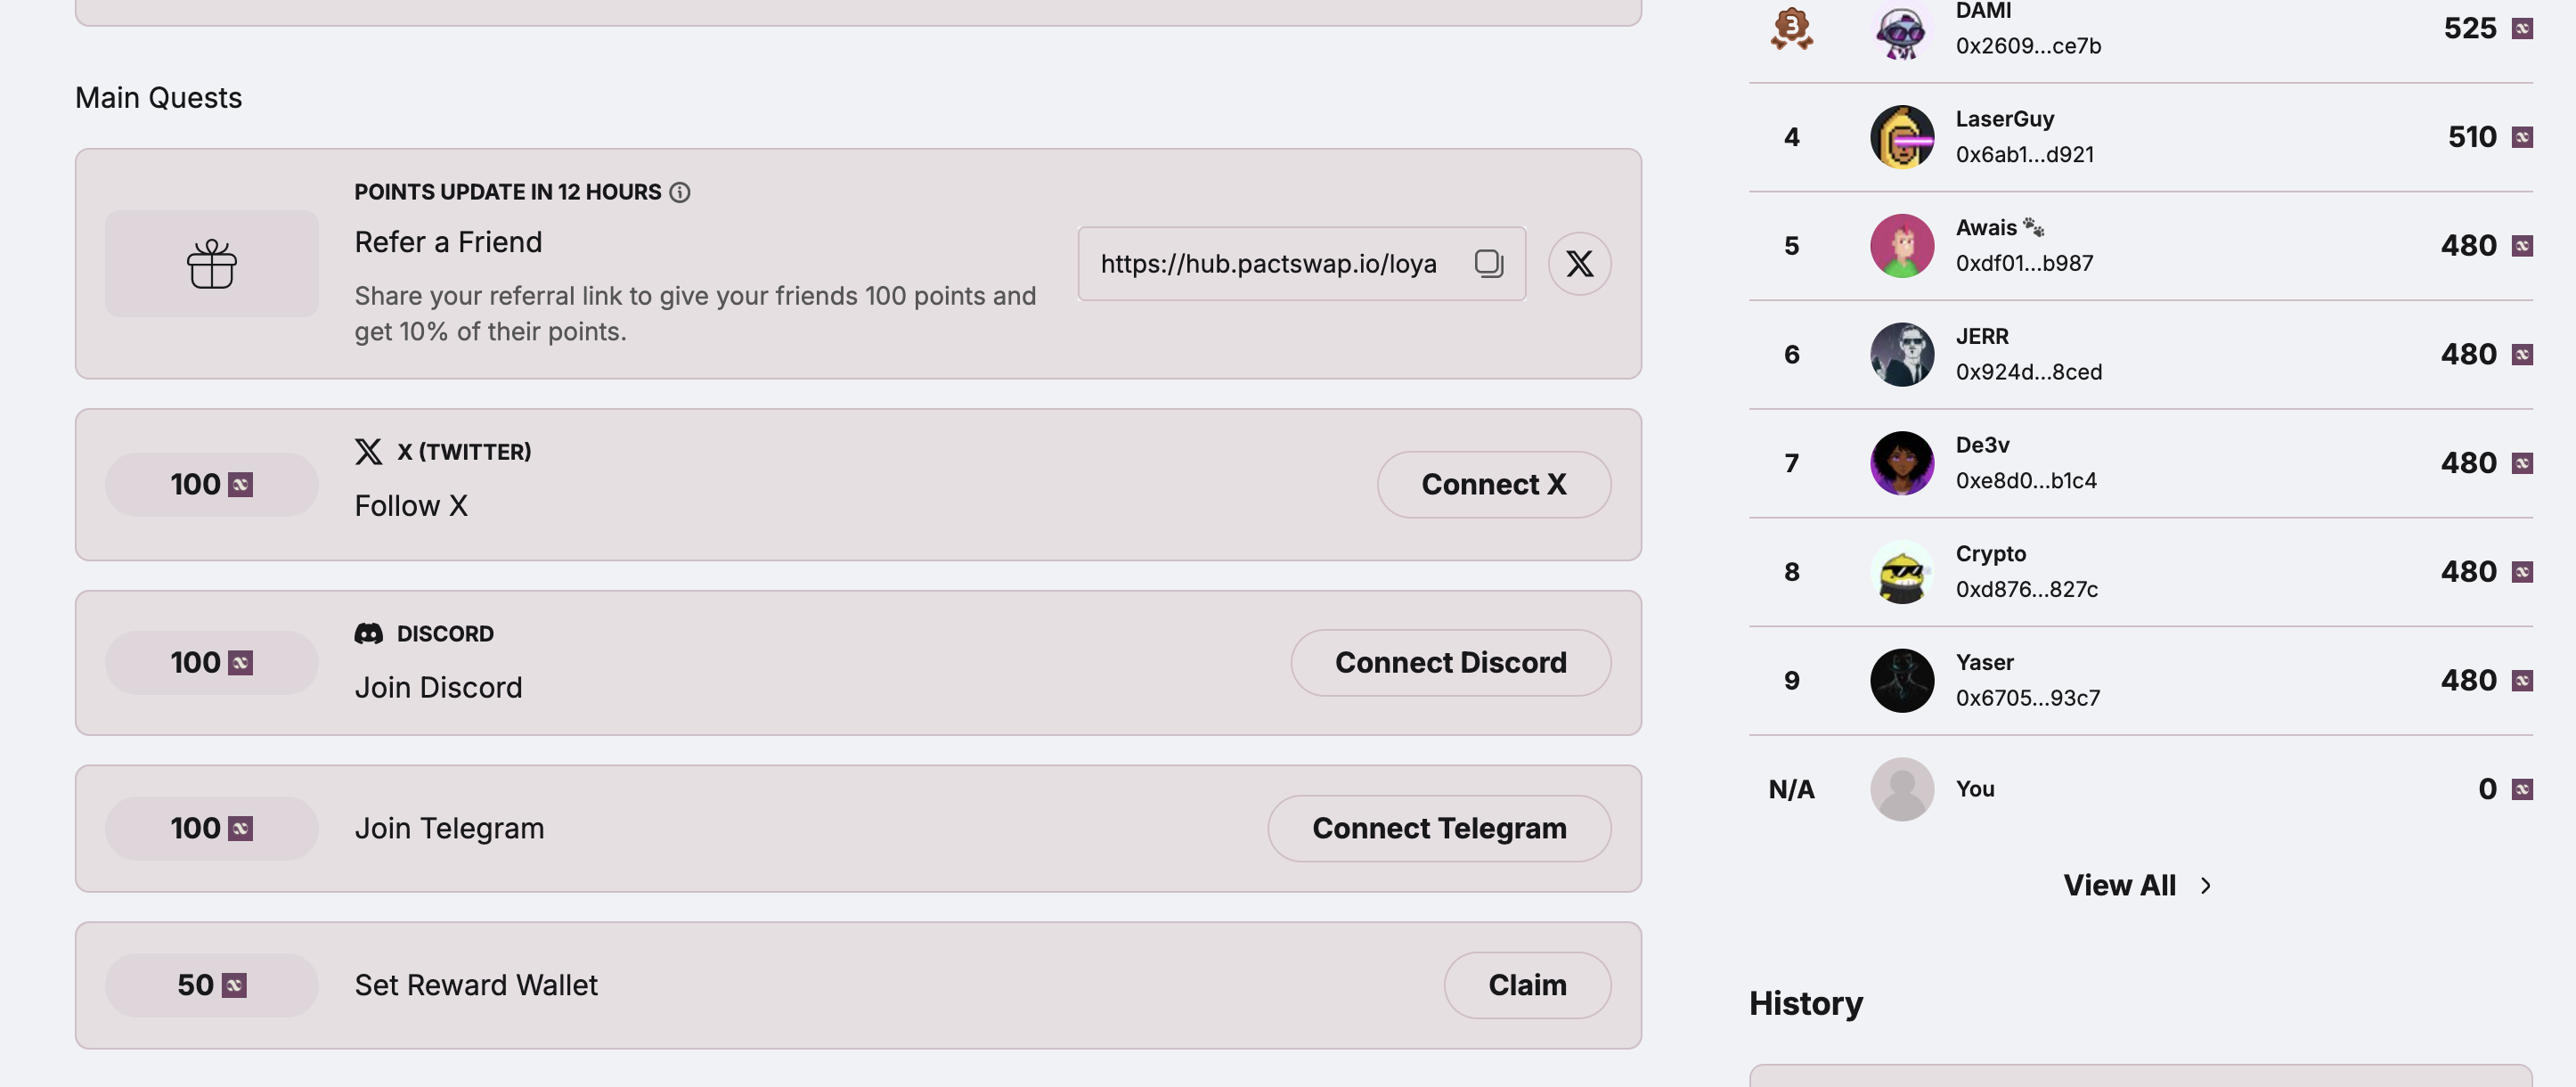The width and height of the screenshot is (2576, 1087).
Task: Connect X to complete the Follow X quest
Action: tap(1493, 483)
